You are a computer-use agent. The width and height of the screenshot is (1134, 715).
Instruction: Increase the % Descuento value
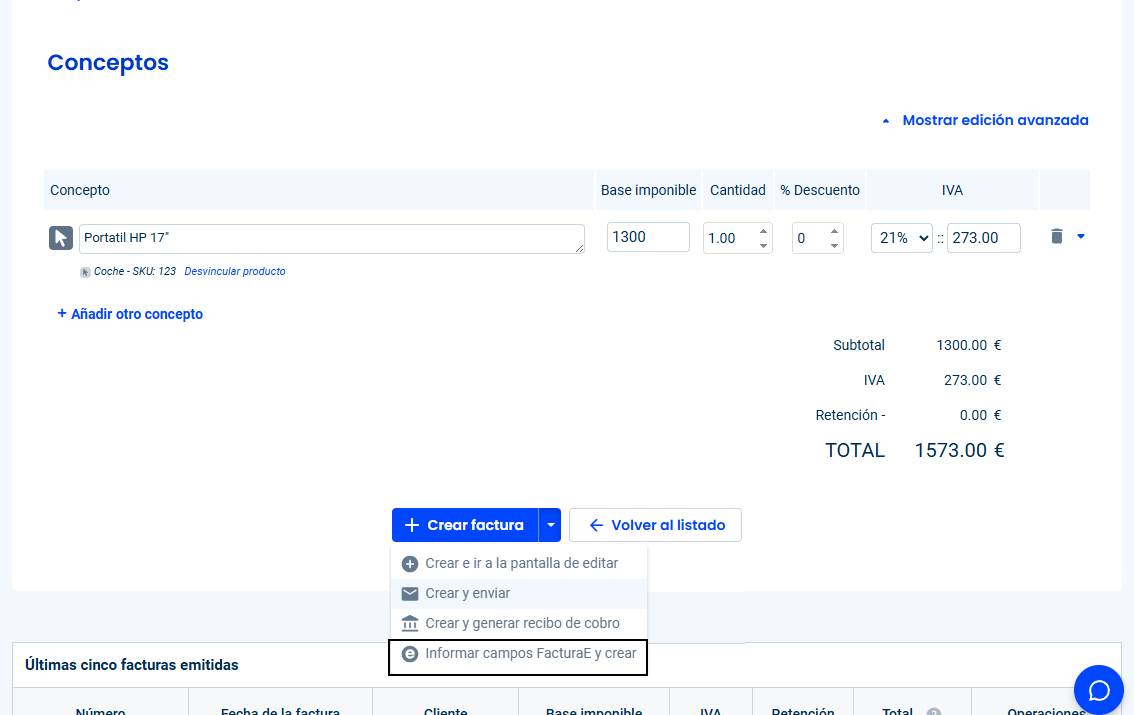pos(834,231)
